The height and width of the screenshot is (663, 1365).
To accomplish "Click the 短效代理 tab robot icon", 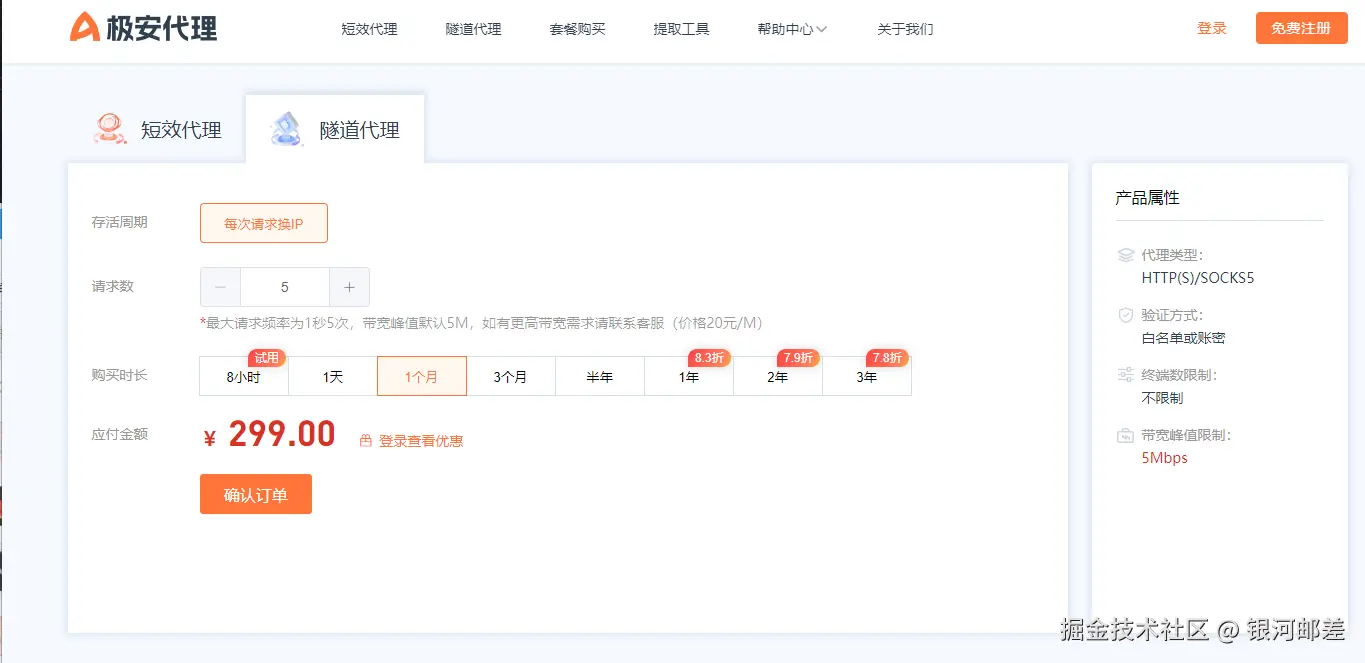I will pos(110,128).
